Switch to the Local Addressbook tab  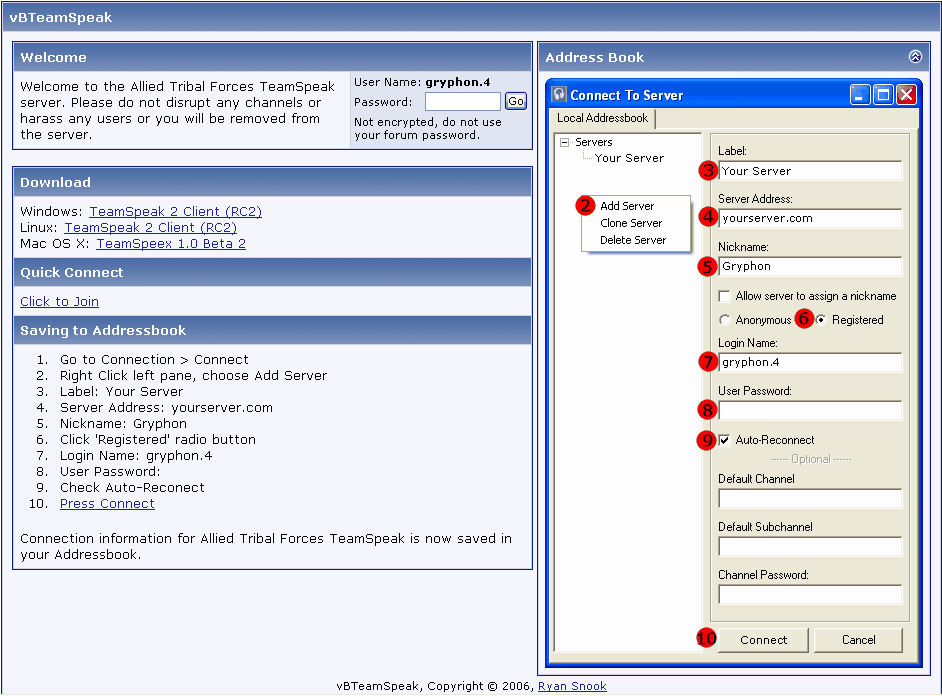pyautogui.click(x=602, y=118)
